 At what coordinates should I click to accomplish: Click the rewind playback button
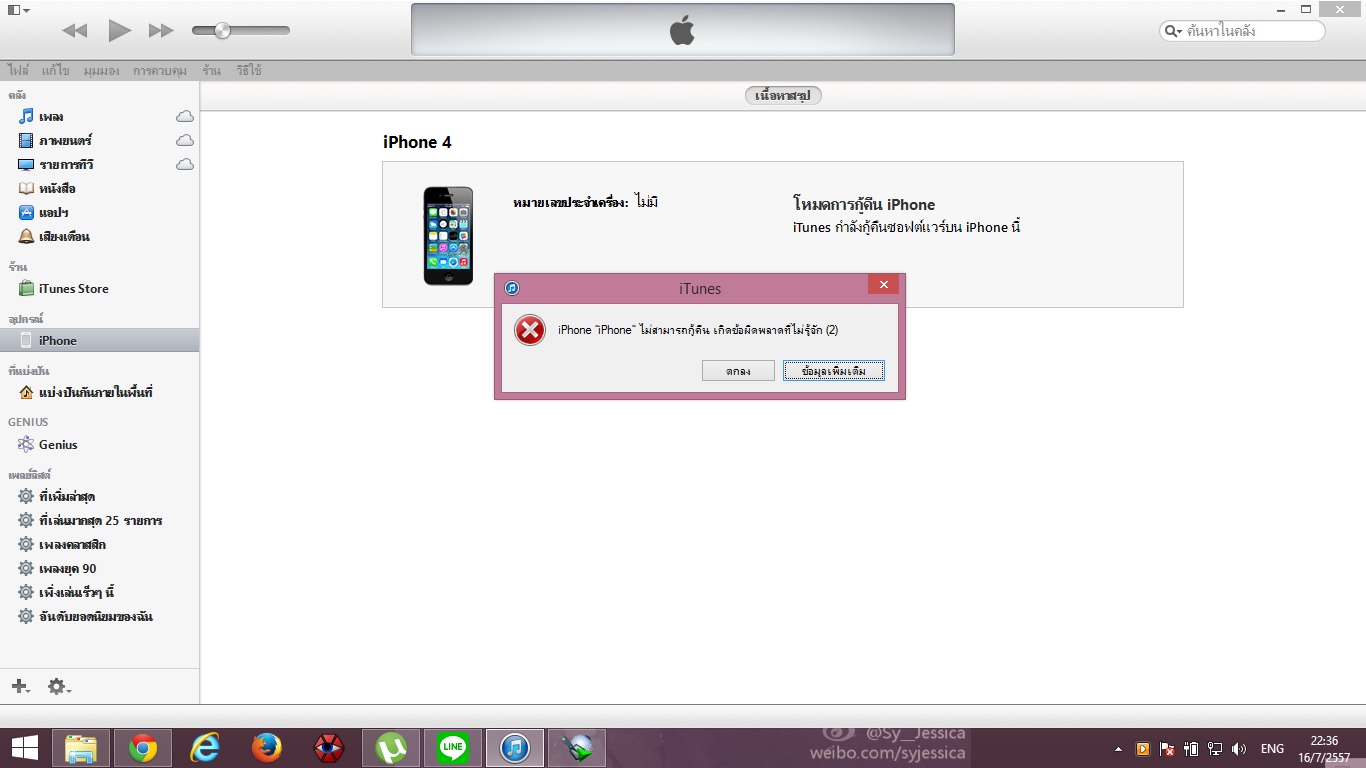[x=75, y=31]
